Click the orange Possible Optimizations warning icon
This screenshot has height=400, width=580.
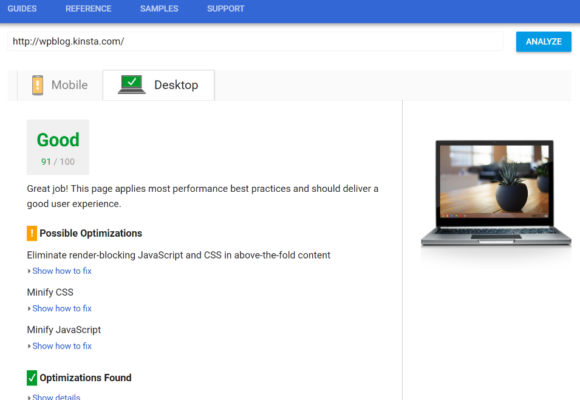32,233
